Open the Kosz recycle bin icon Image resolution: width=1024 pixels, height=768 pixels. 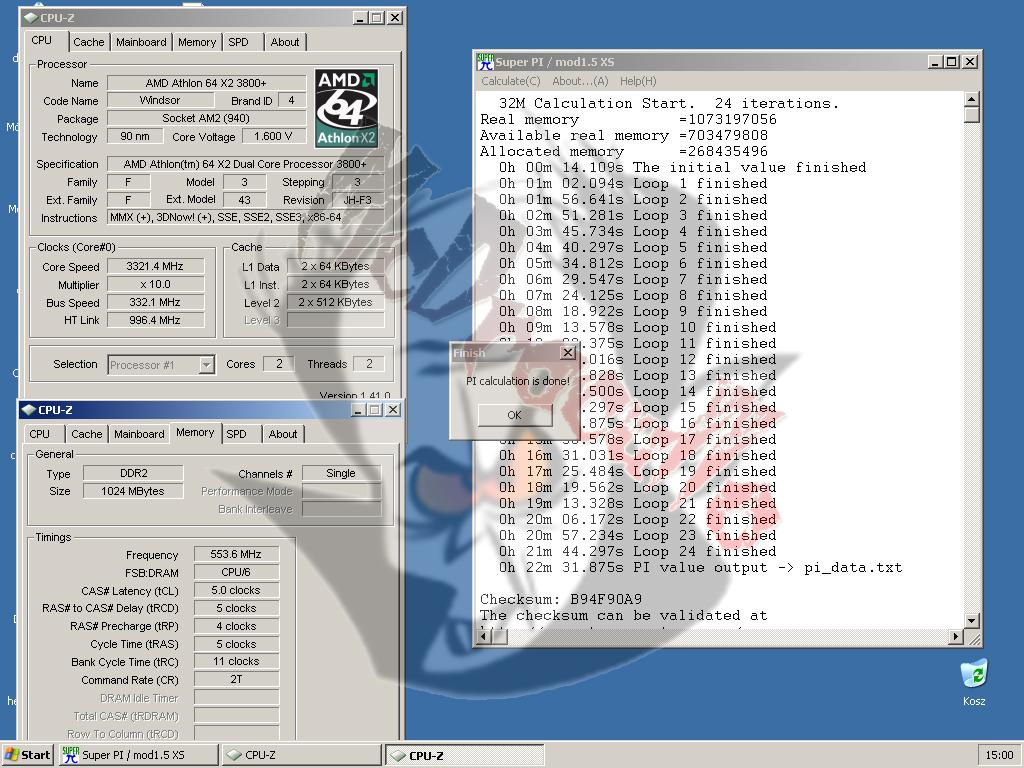974,682
